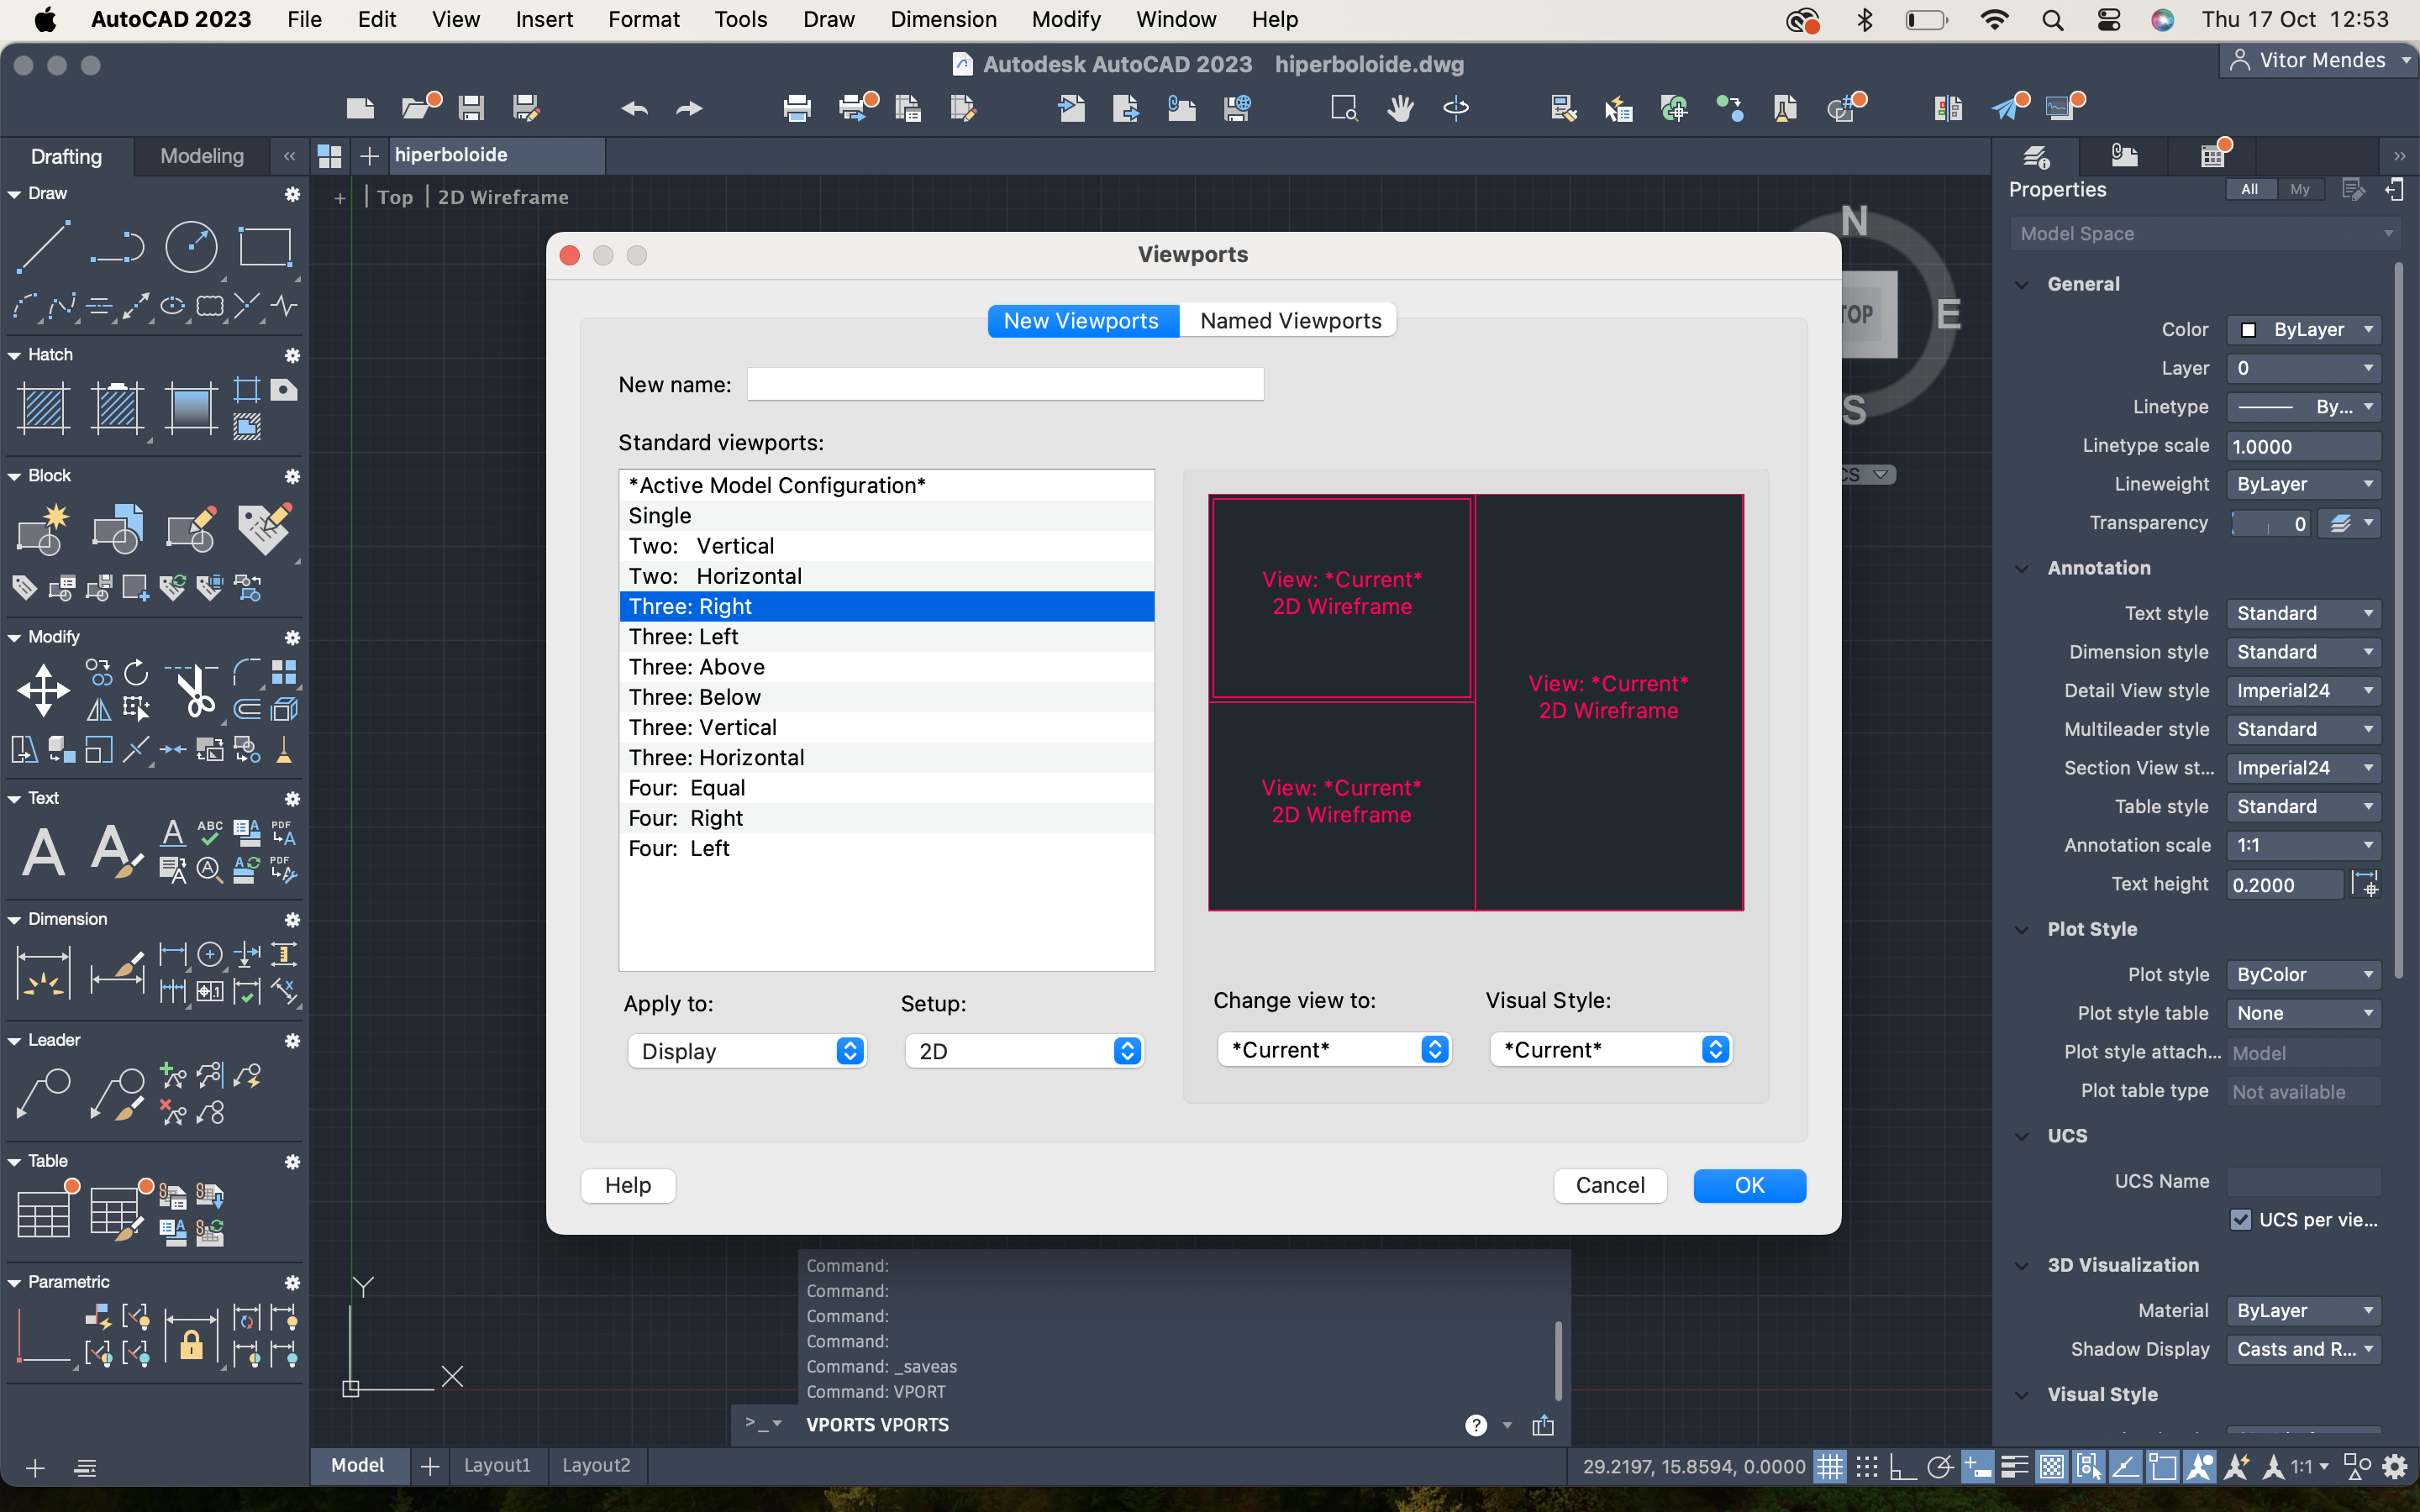Adjust the Transparency slider
The image size is (2420, 1512).
[2271, 523]
